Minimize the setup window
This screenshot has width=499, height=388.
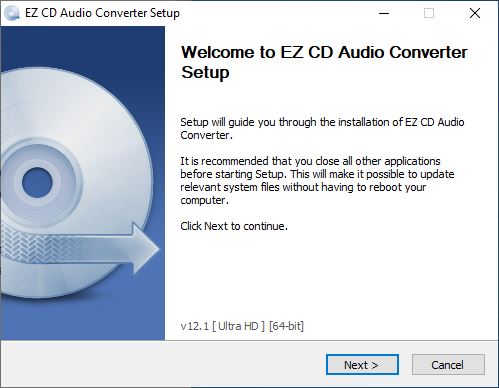(x=384, y=13)
